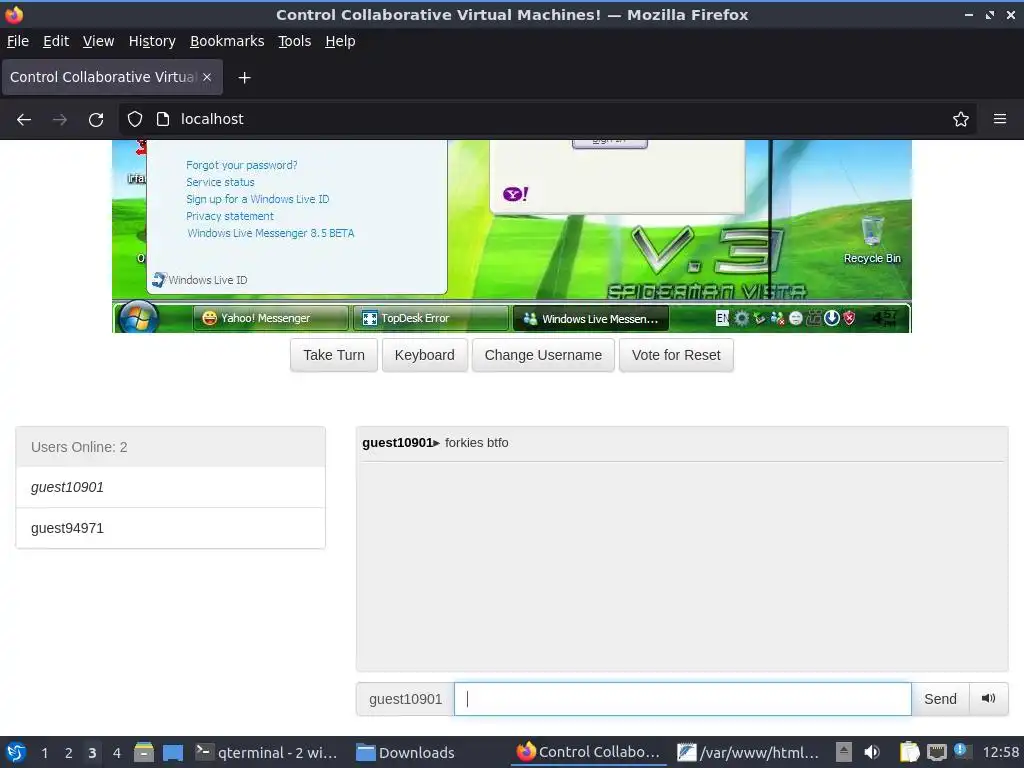Click the Keyboard button
Image resolution: width=1024 pixels, height=768 pixels.
pos(424,355)
